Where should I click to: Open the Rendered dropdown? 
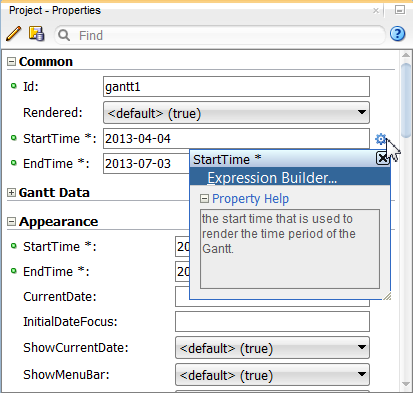[236, 113]
